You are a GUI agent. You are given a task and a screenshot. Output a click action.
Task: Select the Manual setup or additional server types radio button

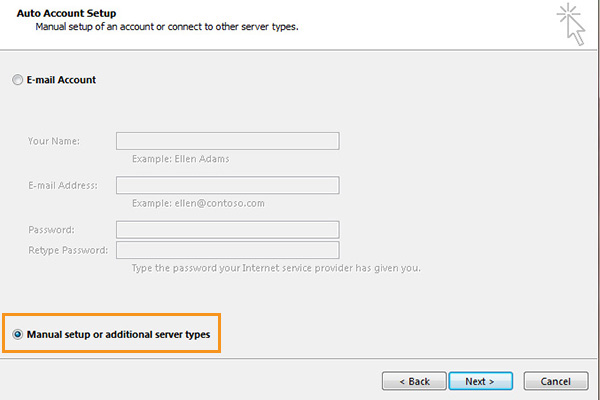pos(17,334)
